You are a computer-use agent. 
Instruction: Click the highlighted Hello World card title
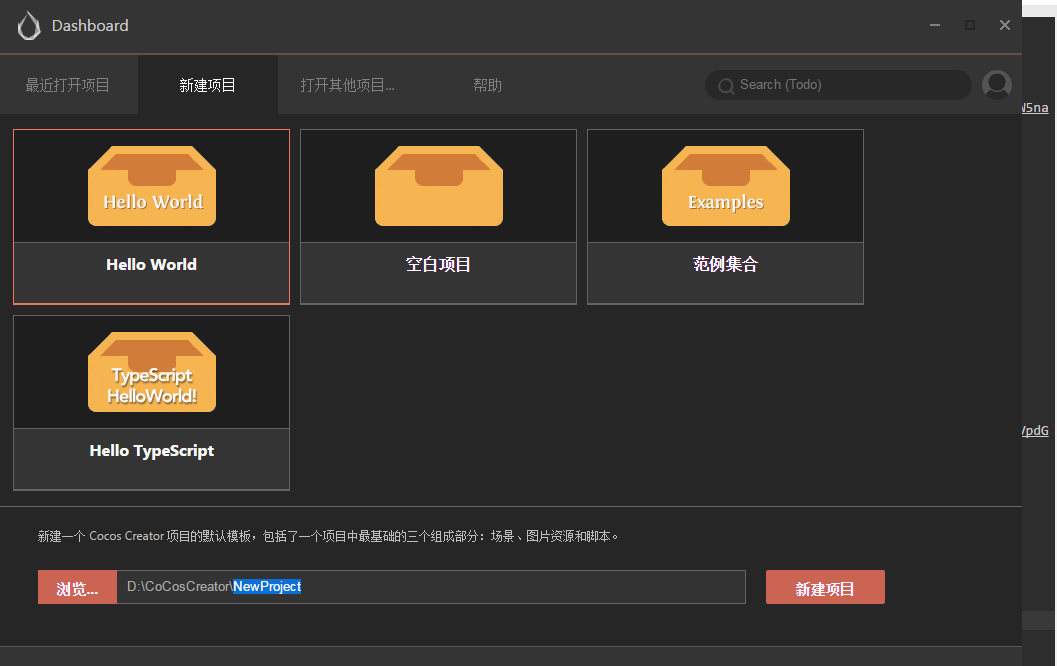point(151,264)
